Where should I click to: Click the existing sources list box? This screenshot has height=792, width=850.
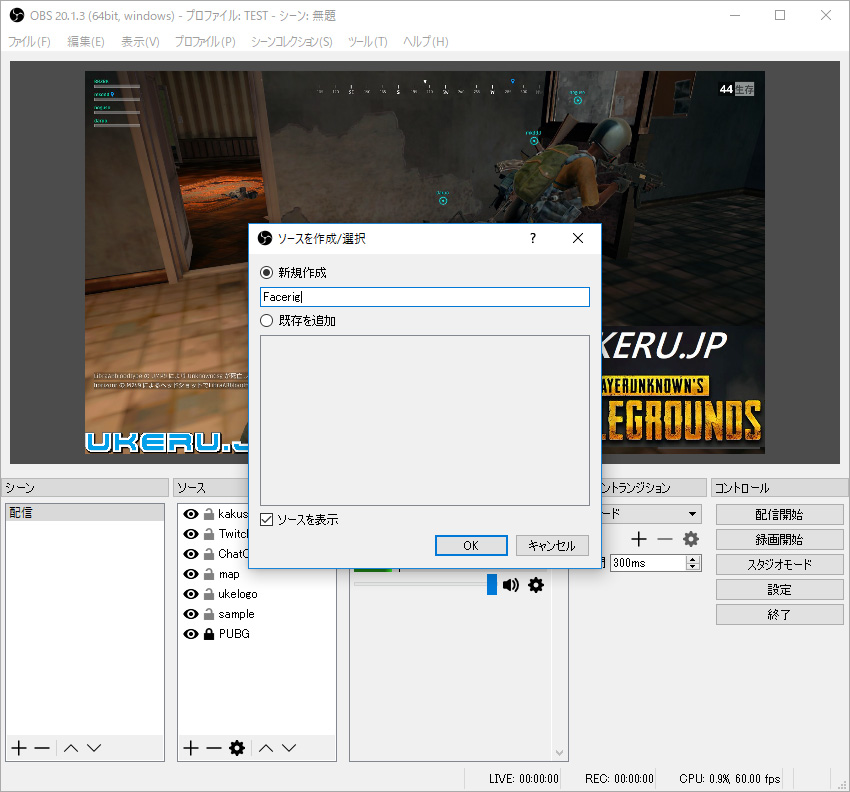[424, 420]
